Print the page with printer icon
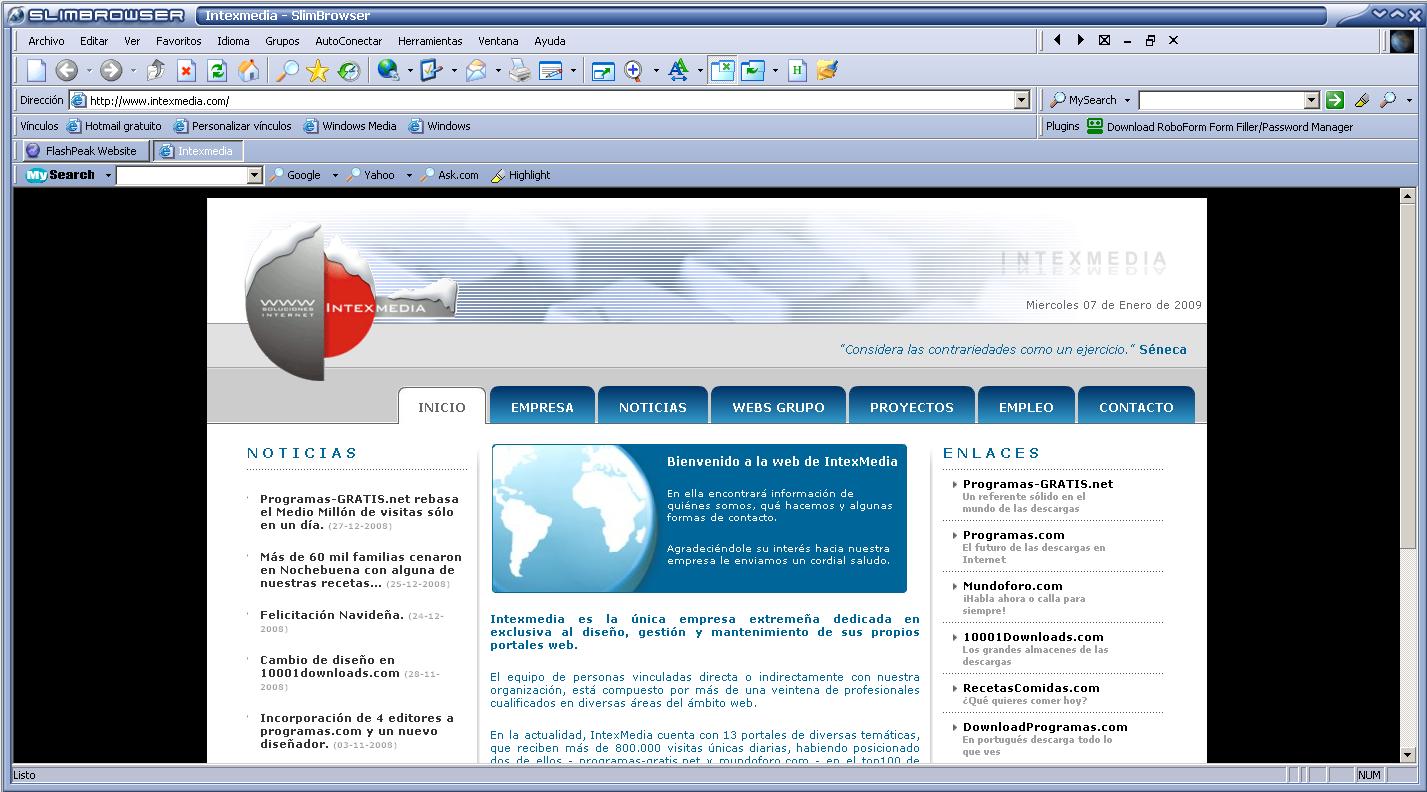Viewport: 1427px width, 792px height. pos(520,70)
